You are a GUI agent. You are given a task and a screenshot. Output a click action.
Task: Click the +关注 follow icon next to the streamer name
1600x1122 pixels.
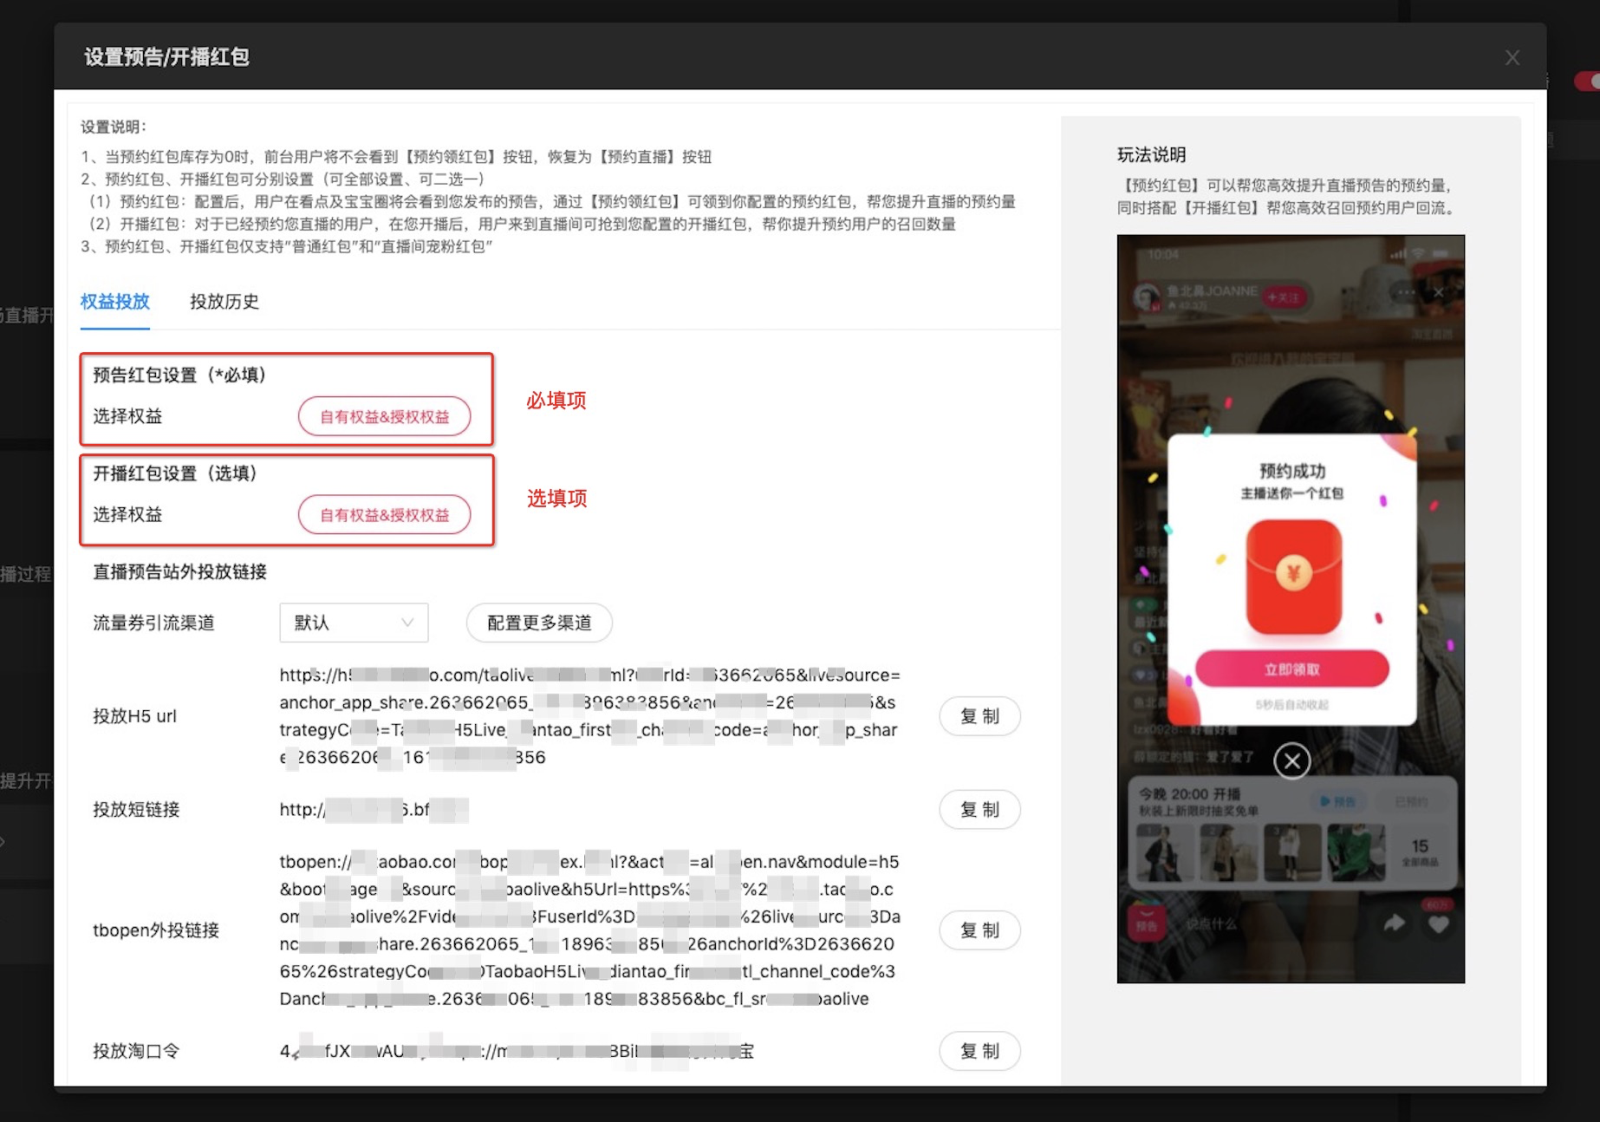coord(1283,296)
